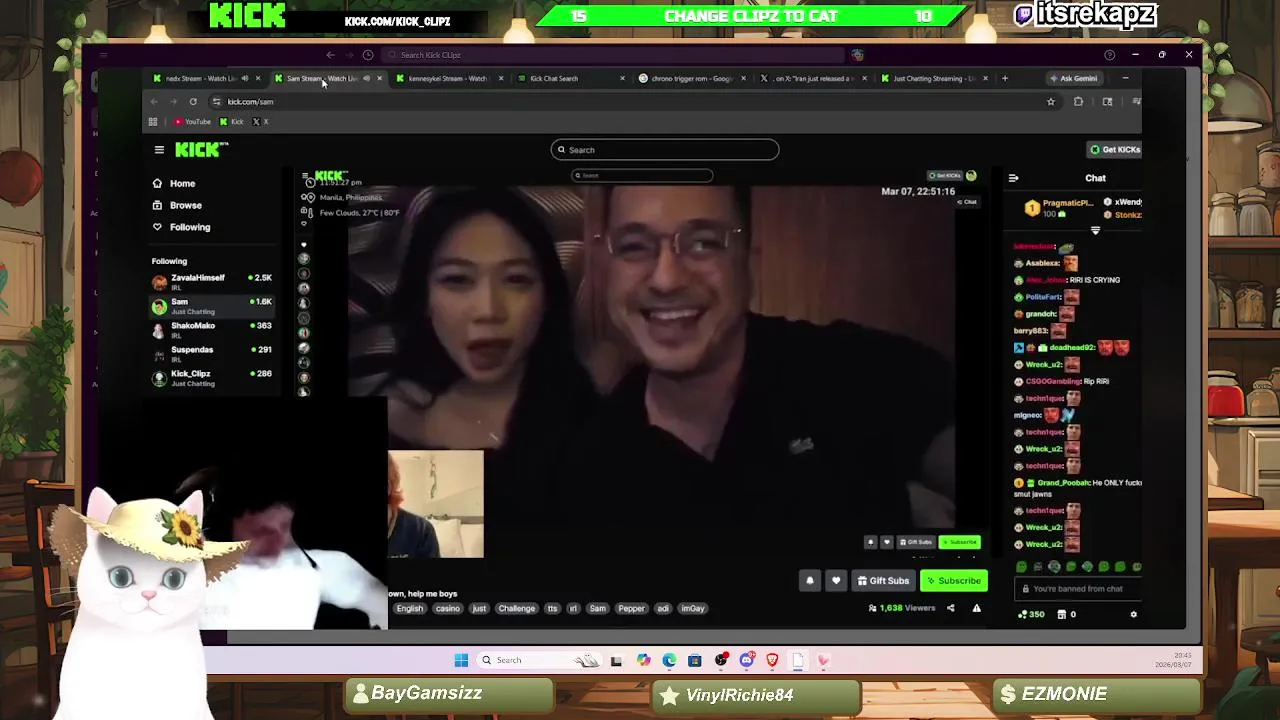This screenshot has width=1280, height=720.
Task: Select the Pepper stream tag
Action: point(631,608)
